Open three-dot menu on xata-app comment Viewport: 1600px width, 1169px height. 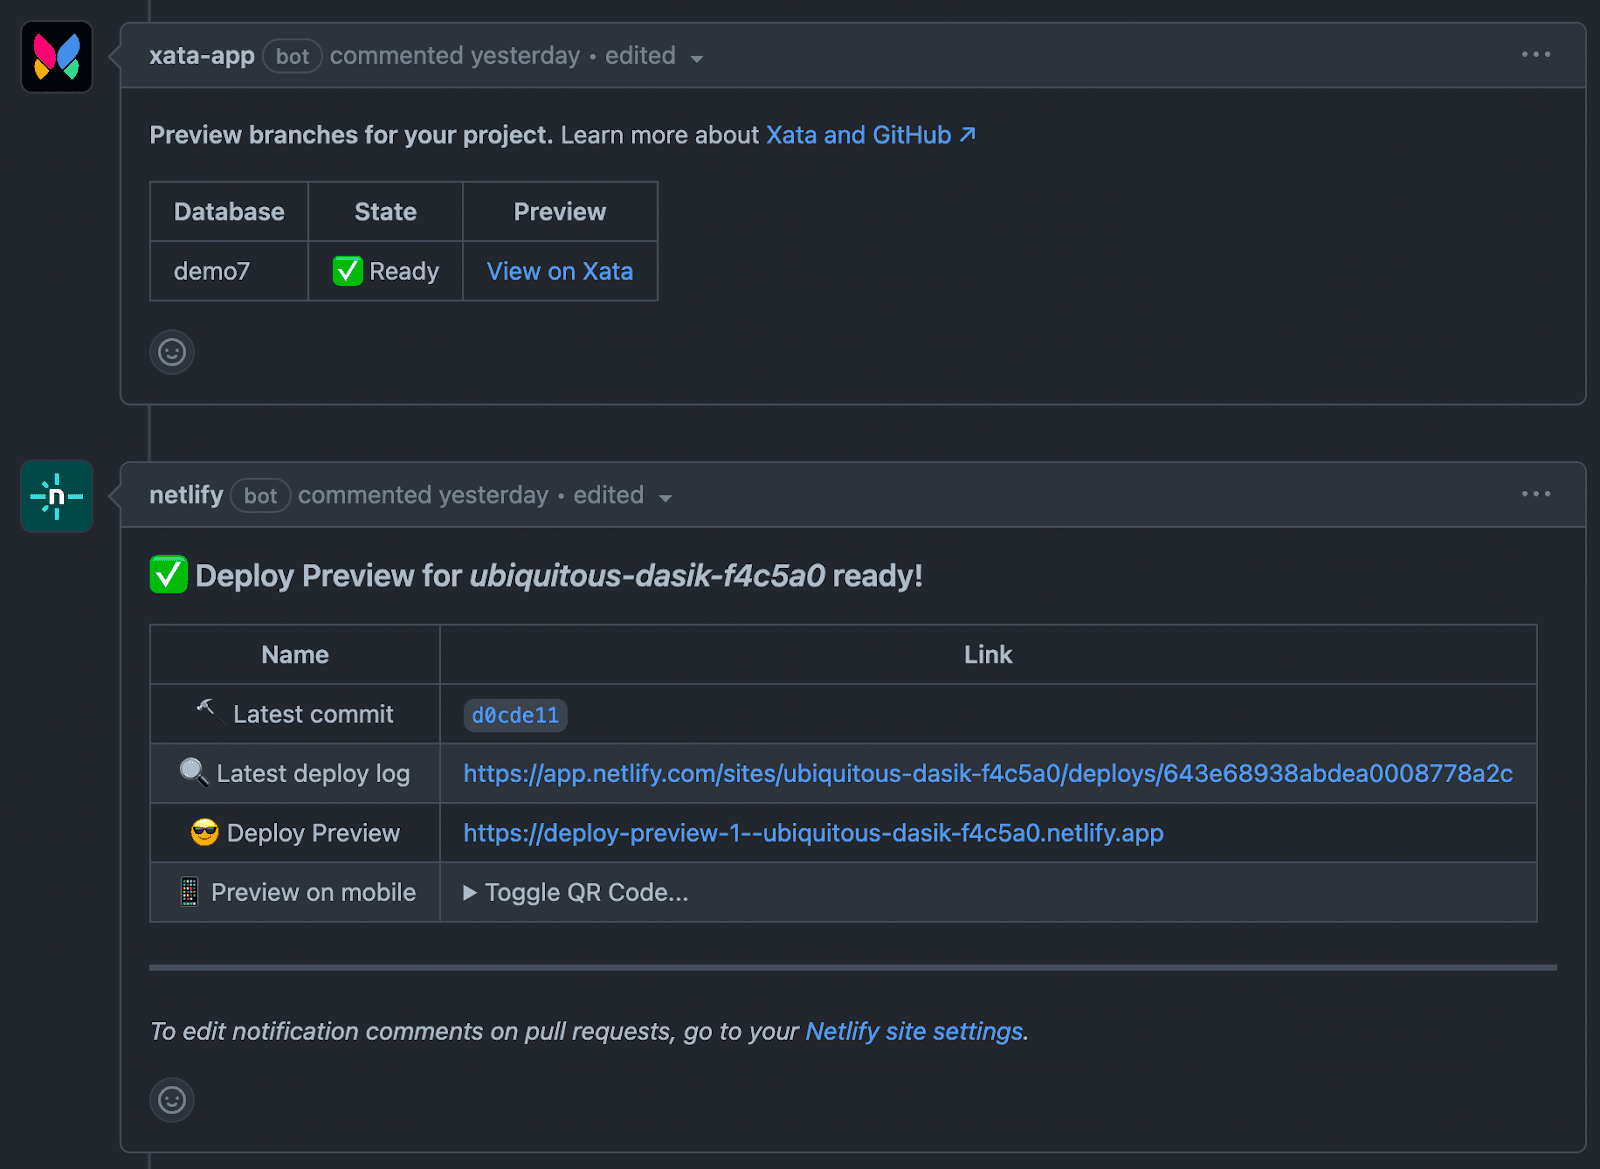(1536, 54)
